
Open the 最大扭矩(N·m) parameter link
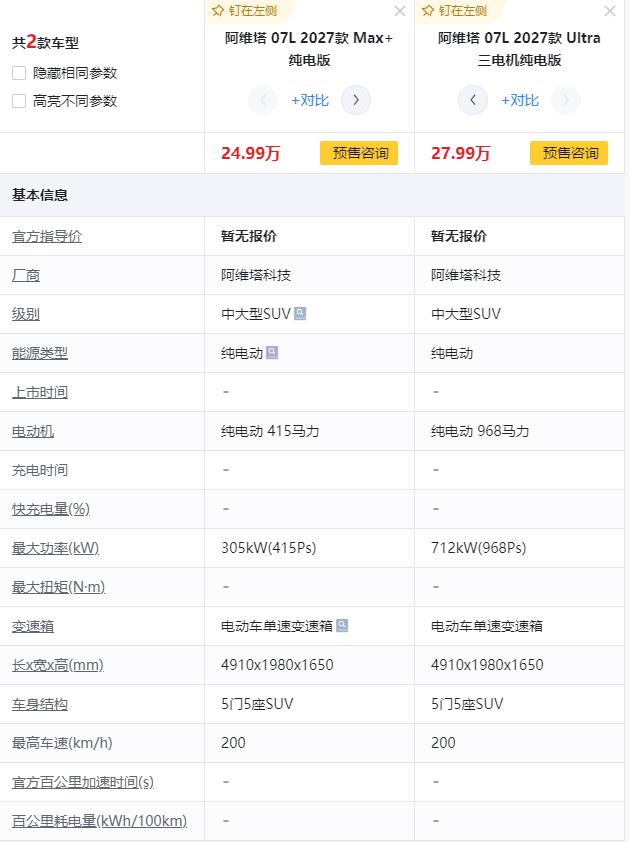59,587
